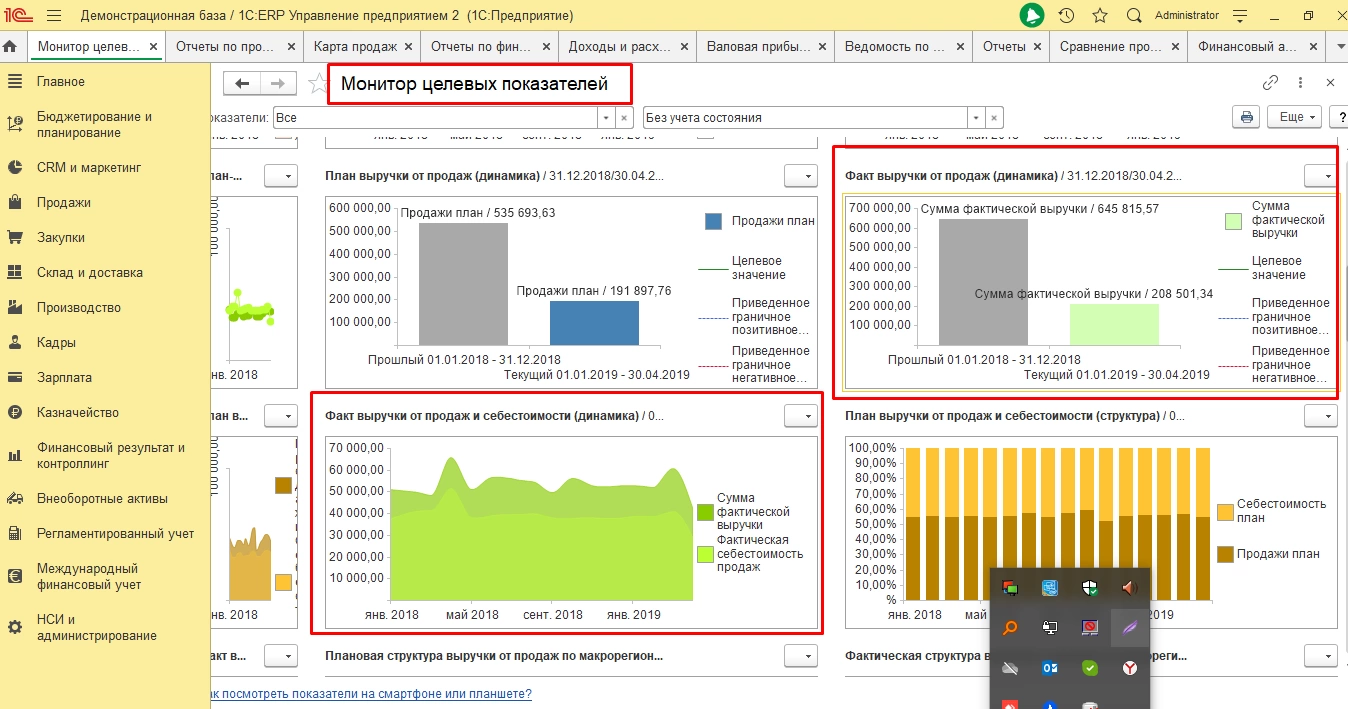
Task: Click the search magnifier in title bar
Action: click(1134, 16)
